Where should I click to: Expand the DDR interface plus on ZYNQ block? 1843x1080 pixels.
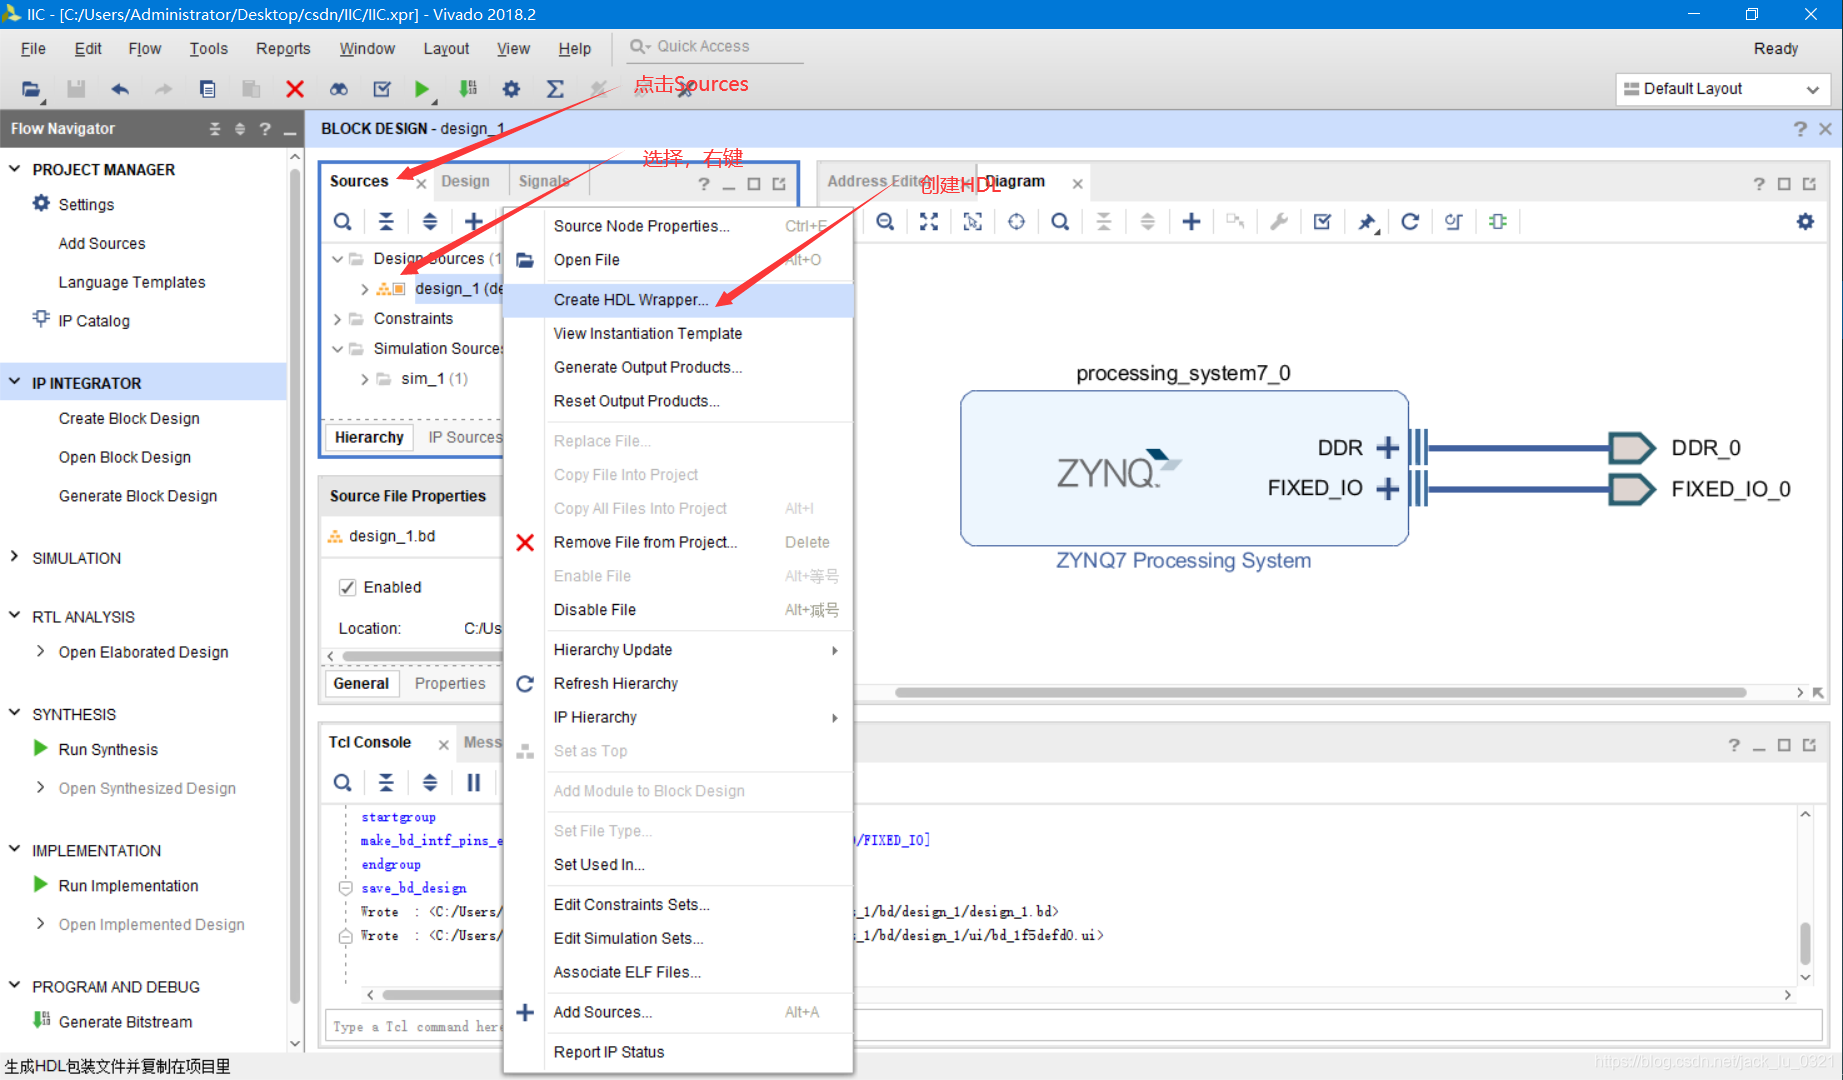tap(1387, 448)
